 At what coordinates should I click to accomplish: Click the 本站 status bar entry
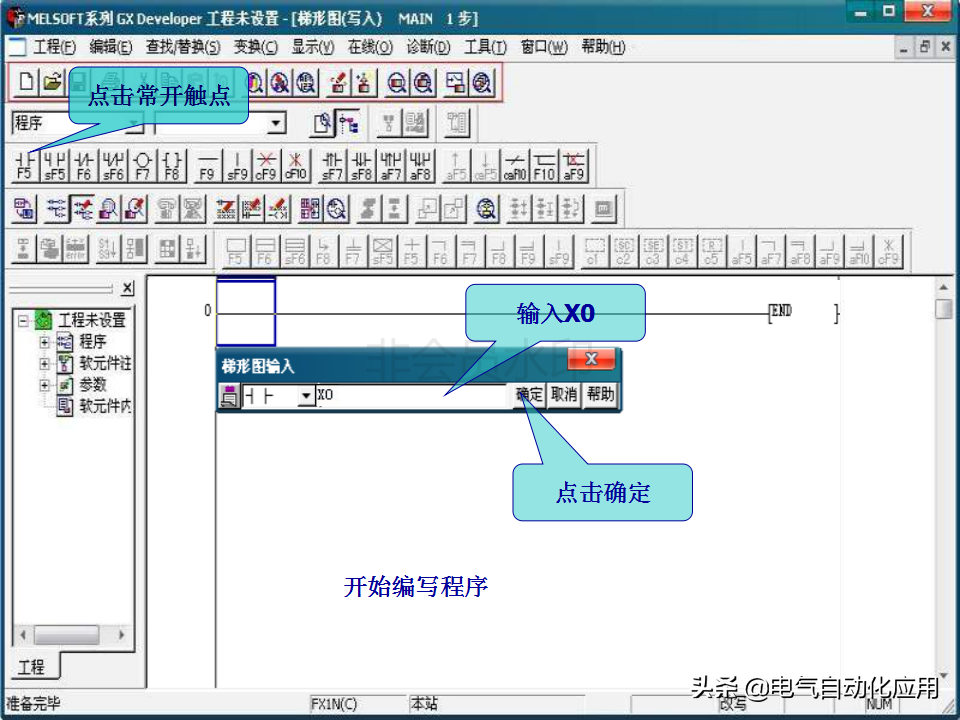(x=424, y=704)
